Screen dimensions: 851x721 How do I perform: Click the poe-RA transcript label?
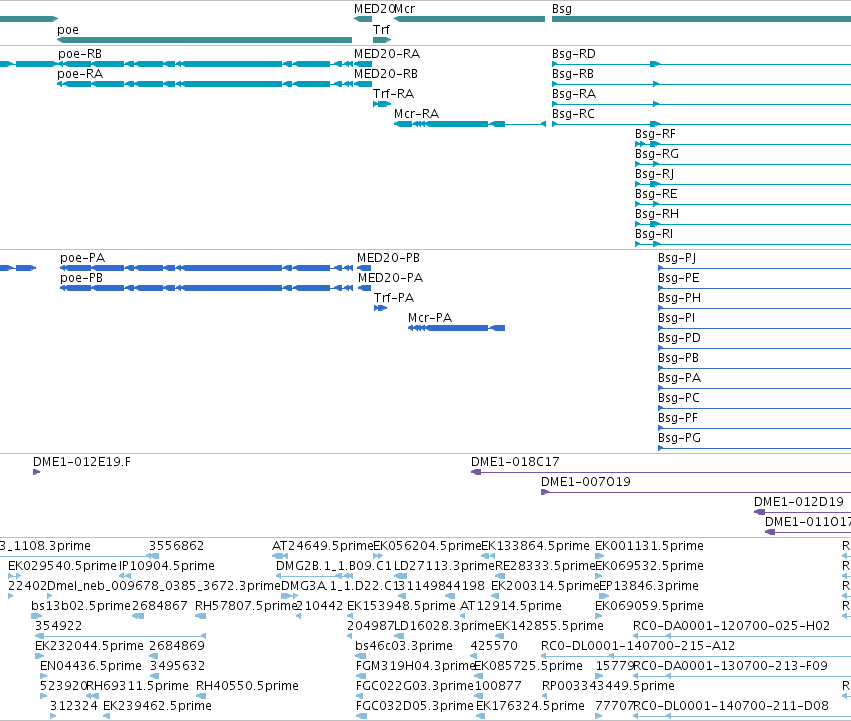[80, 74]
